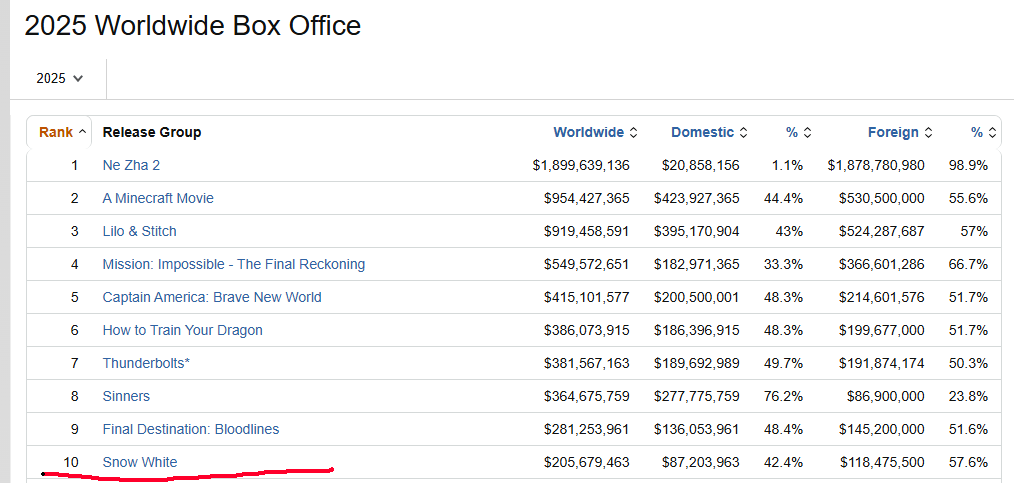
Task: Select the 1.1% domestic share cell
Action: [x=787, y=165]
